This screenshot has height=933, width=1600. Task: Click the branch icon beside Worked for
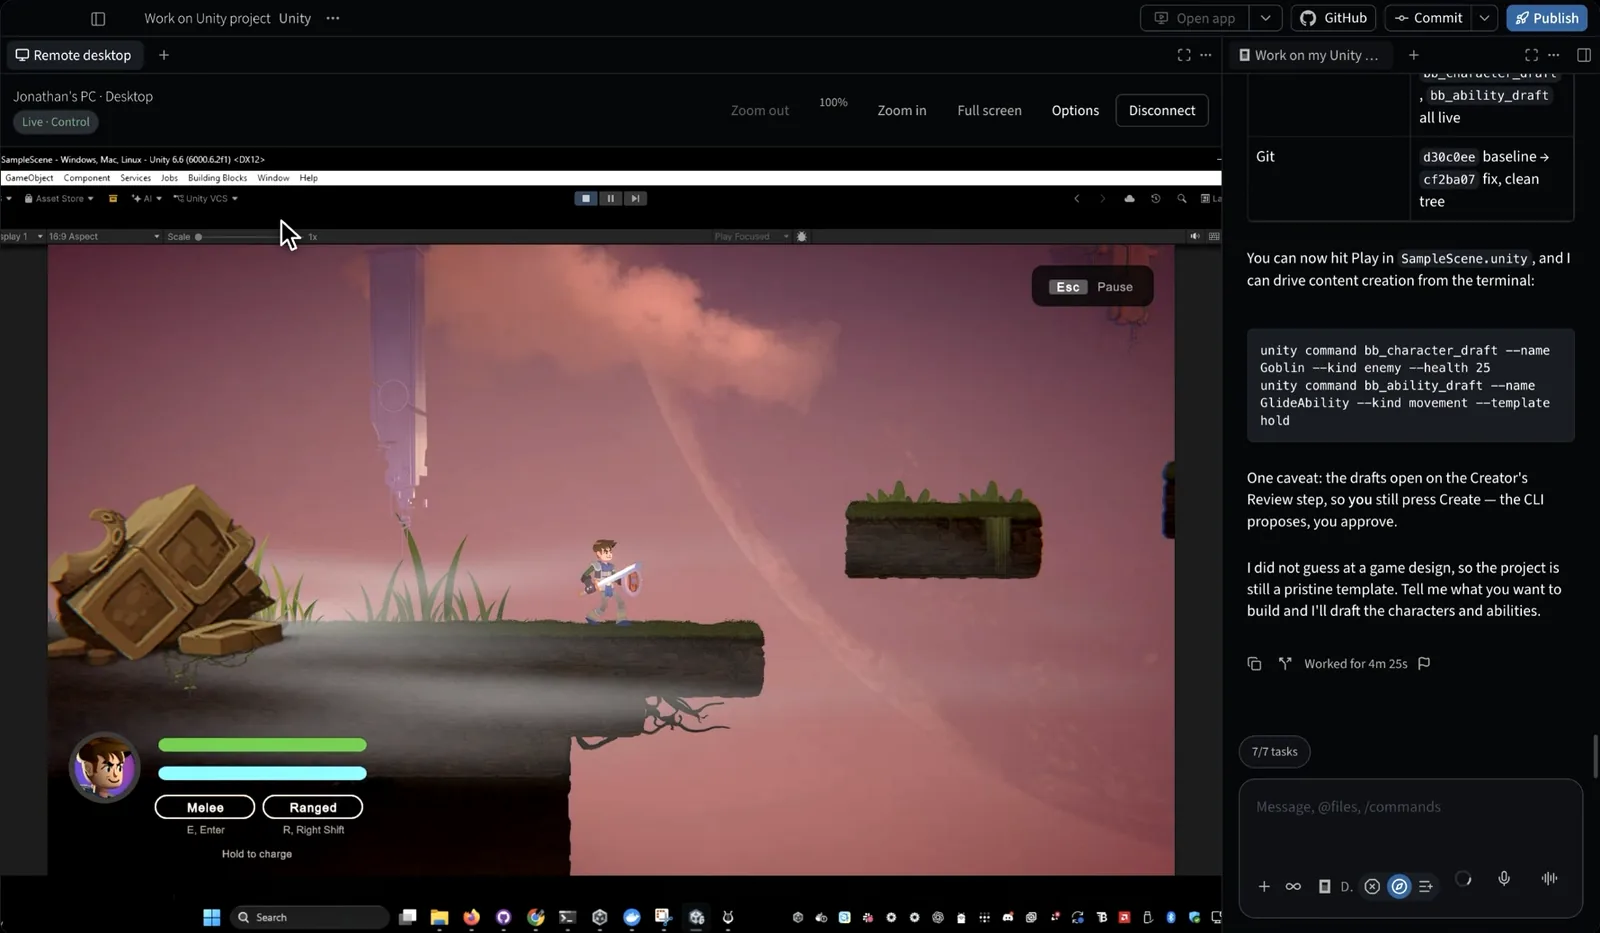tap(1285, 663)
